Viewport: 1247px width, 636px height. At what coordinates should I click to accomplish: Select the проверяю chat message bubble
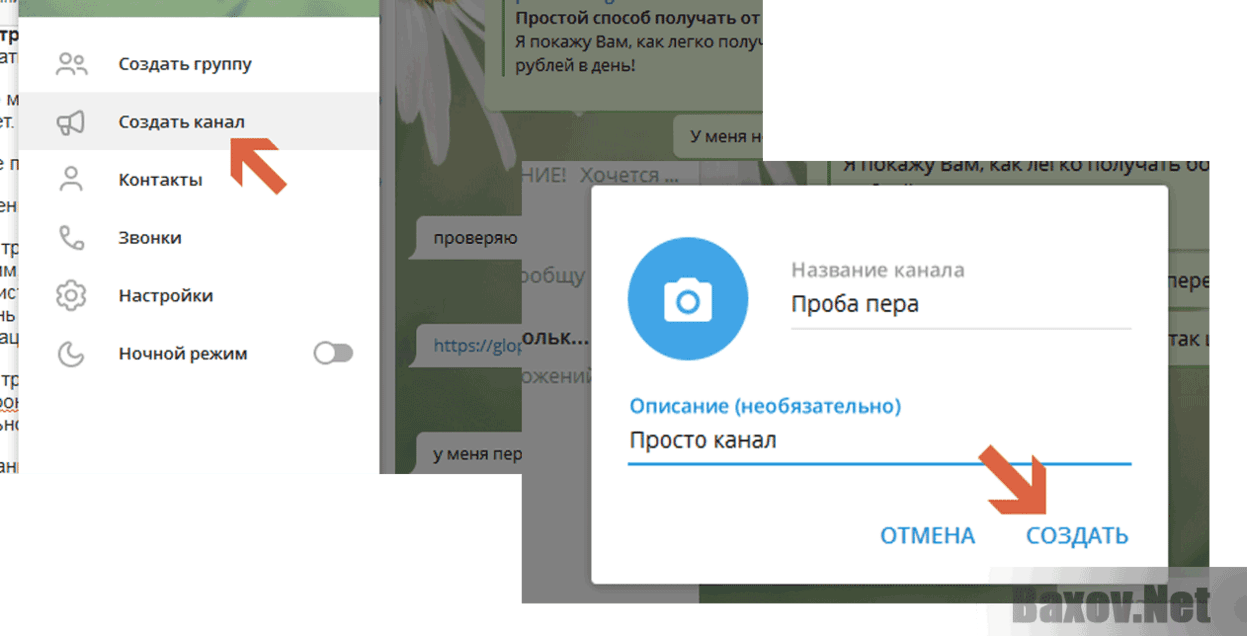476,237
